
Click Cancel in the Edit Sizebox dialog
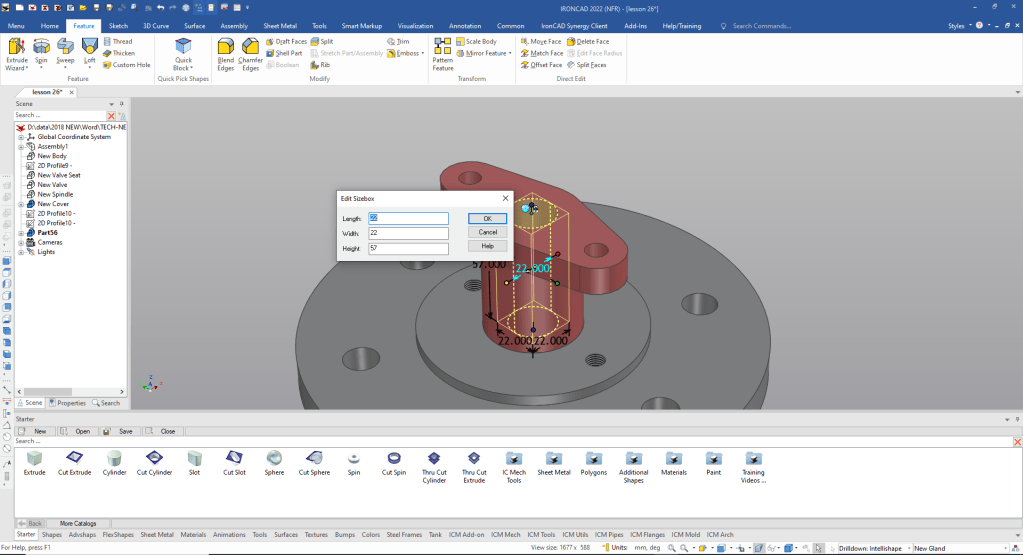click(x=487, y=232)
